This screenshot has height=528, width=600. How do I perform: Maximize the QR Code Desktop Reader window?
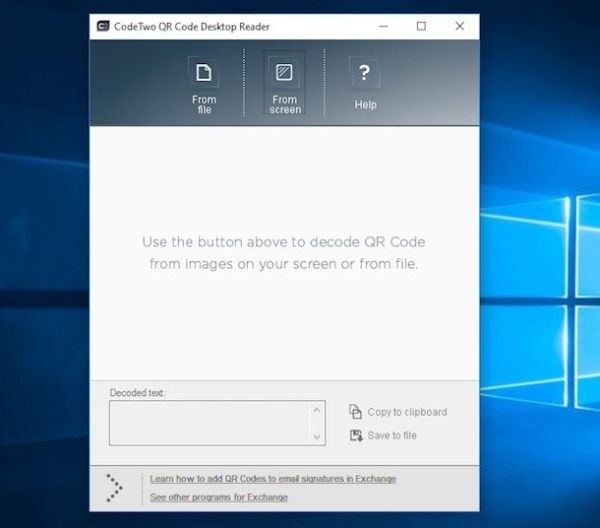(421, 26)
